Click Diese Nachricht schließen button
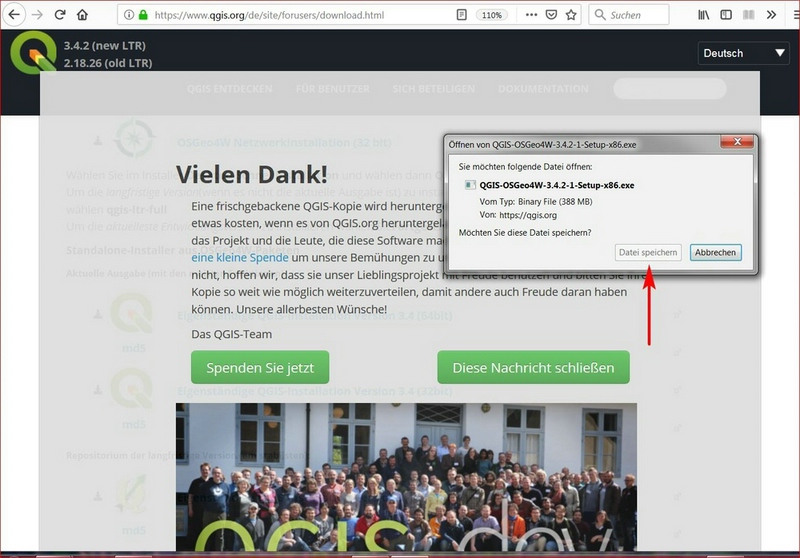This screenshot has width=800, height=558. [533, 367]
